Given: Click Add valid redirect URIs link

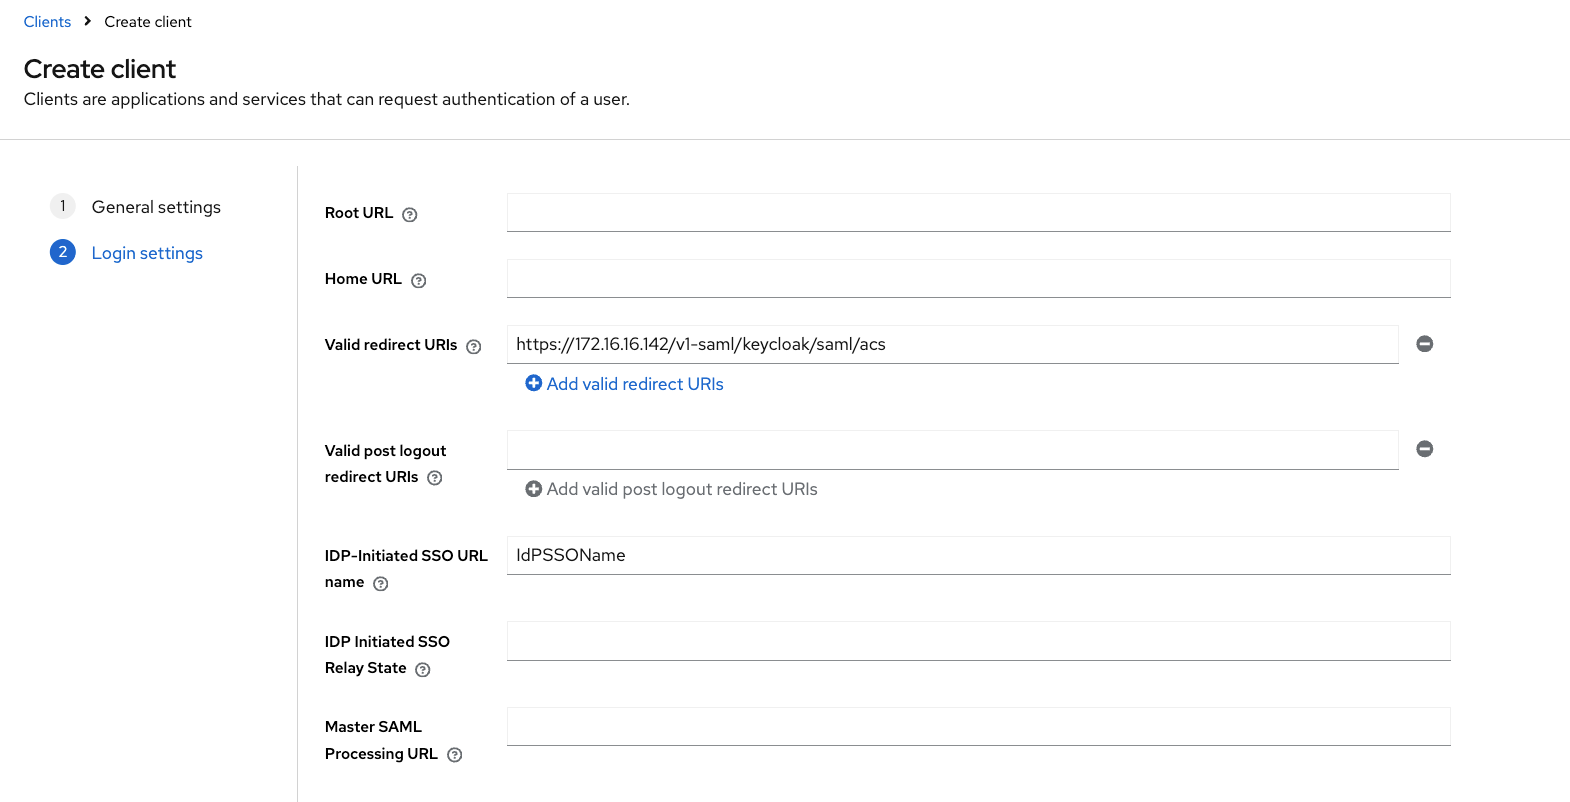Looking at the screenshot, I should pyautogui.click(x=634, y=384).
